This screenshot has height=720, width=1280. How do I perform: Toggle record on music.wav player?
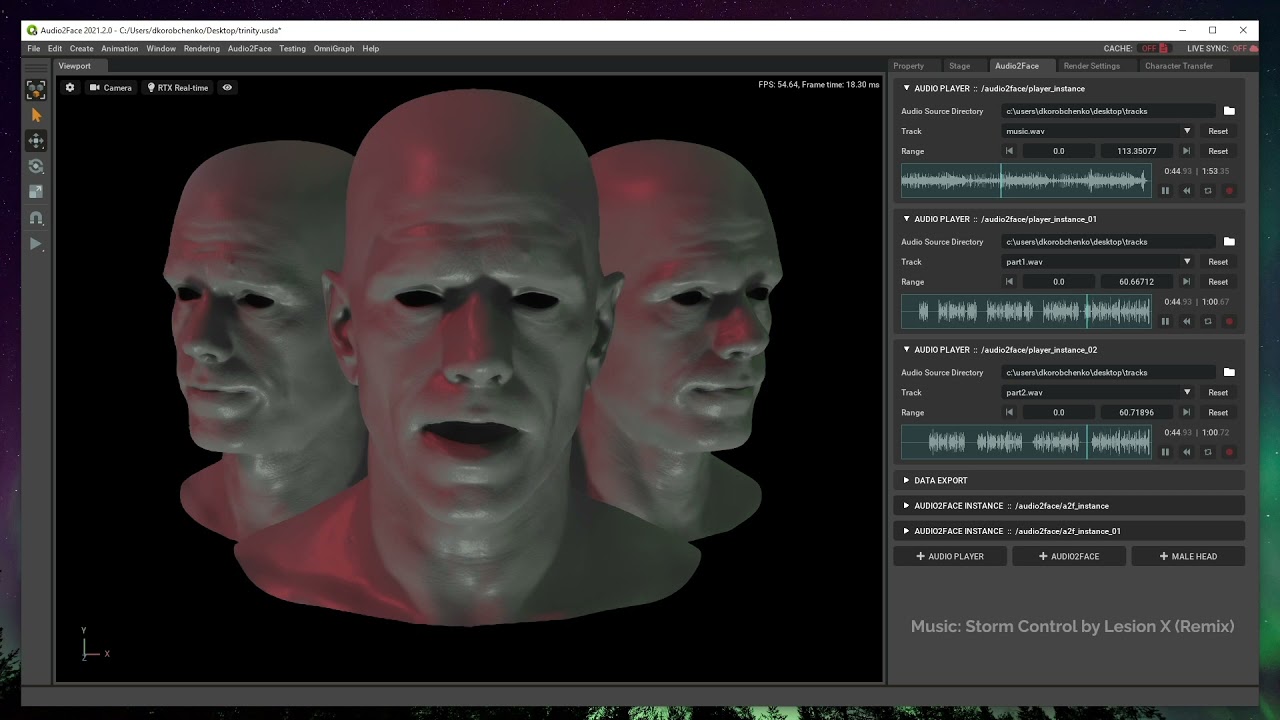(1230, 191)
